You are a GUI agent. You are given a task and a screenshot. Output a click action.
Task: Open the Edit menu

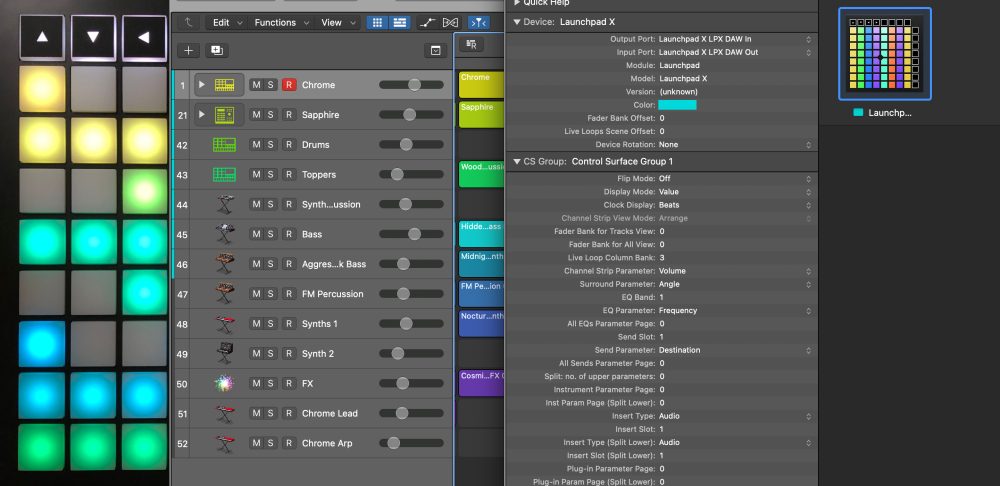(225, 22)
